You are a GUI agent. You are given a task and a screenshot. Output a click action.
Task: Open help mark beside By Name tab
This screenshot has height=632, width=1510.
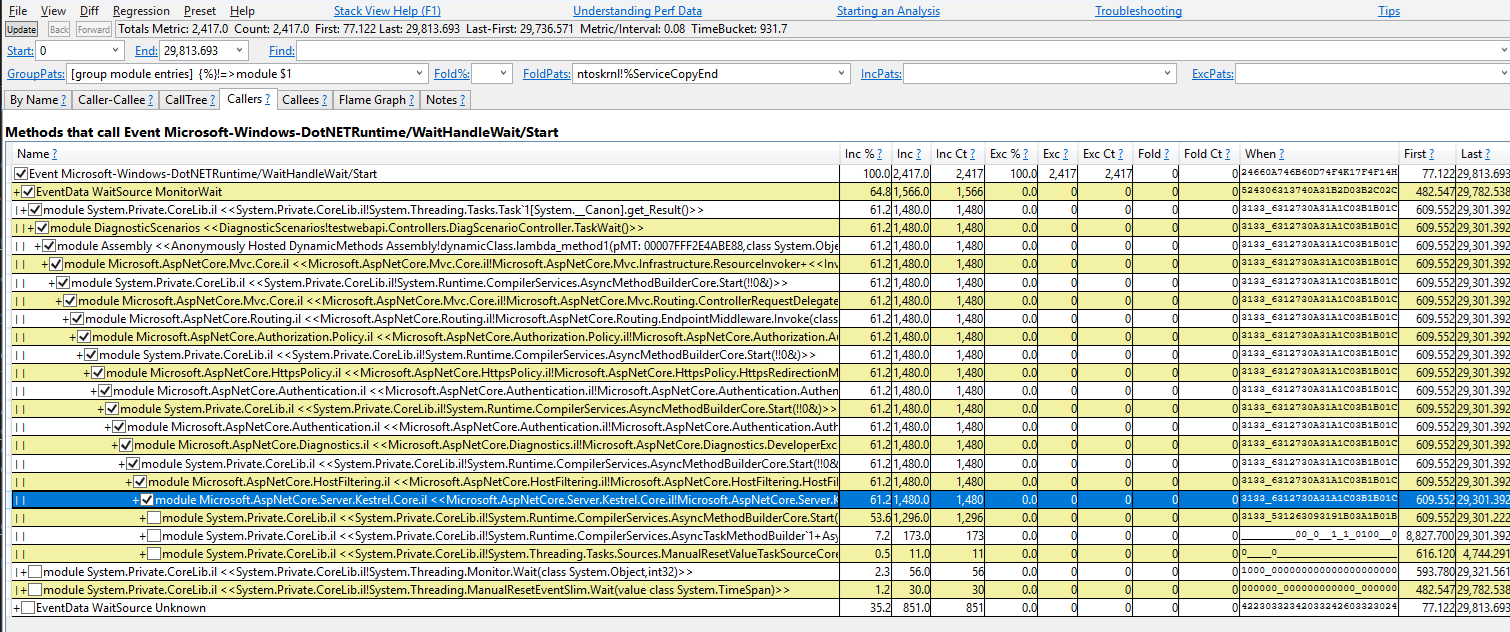(x=64, y=100)
